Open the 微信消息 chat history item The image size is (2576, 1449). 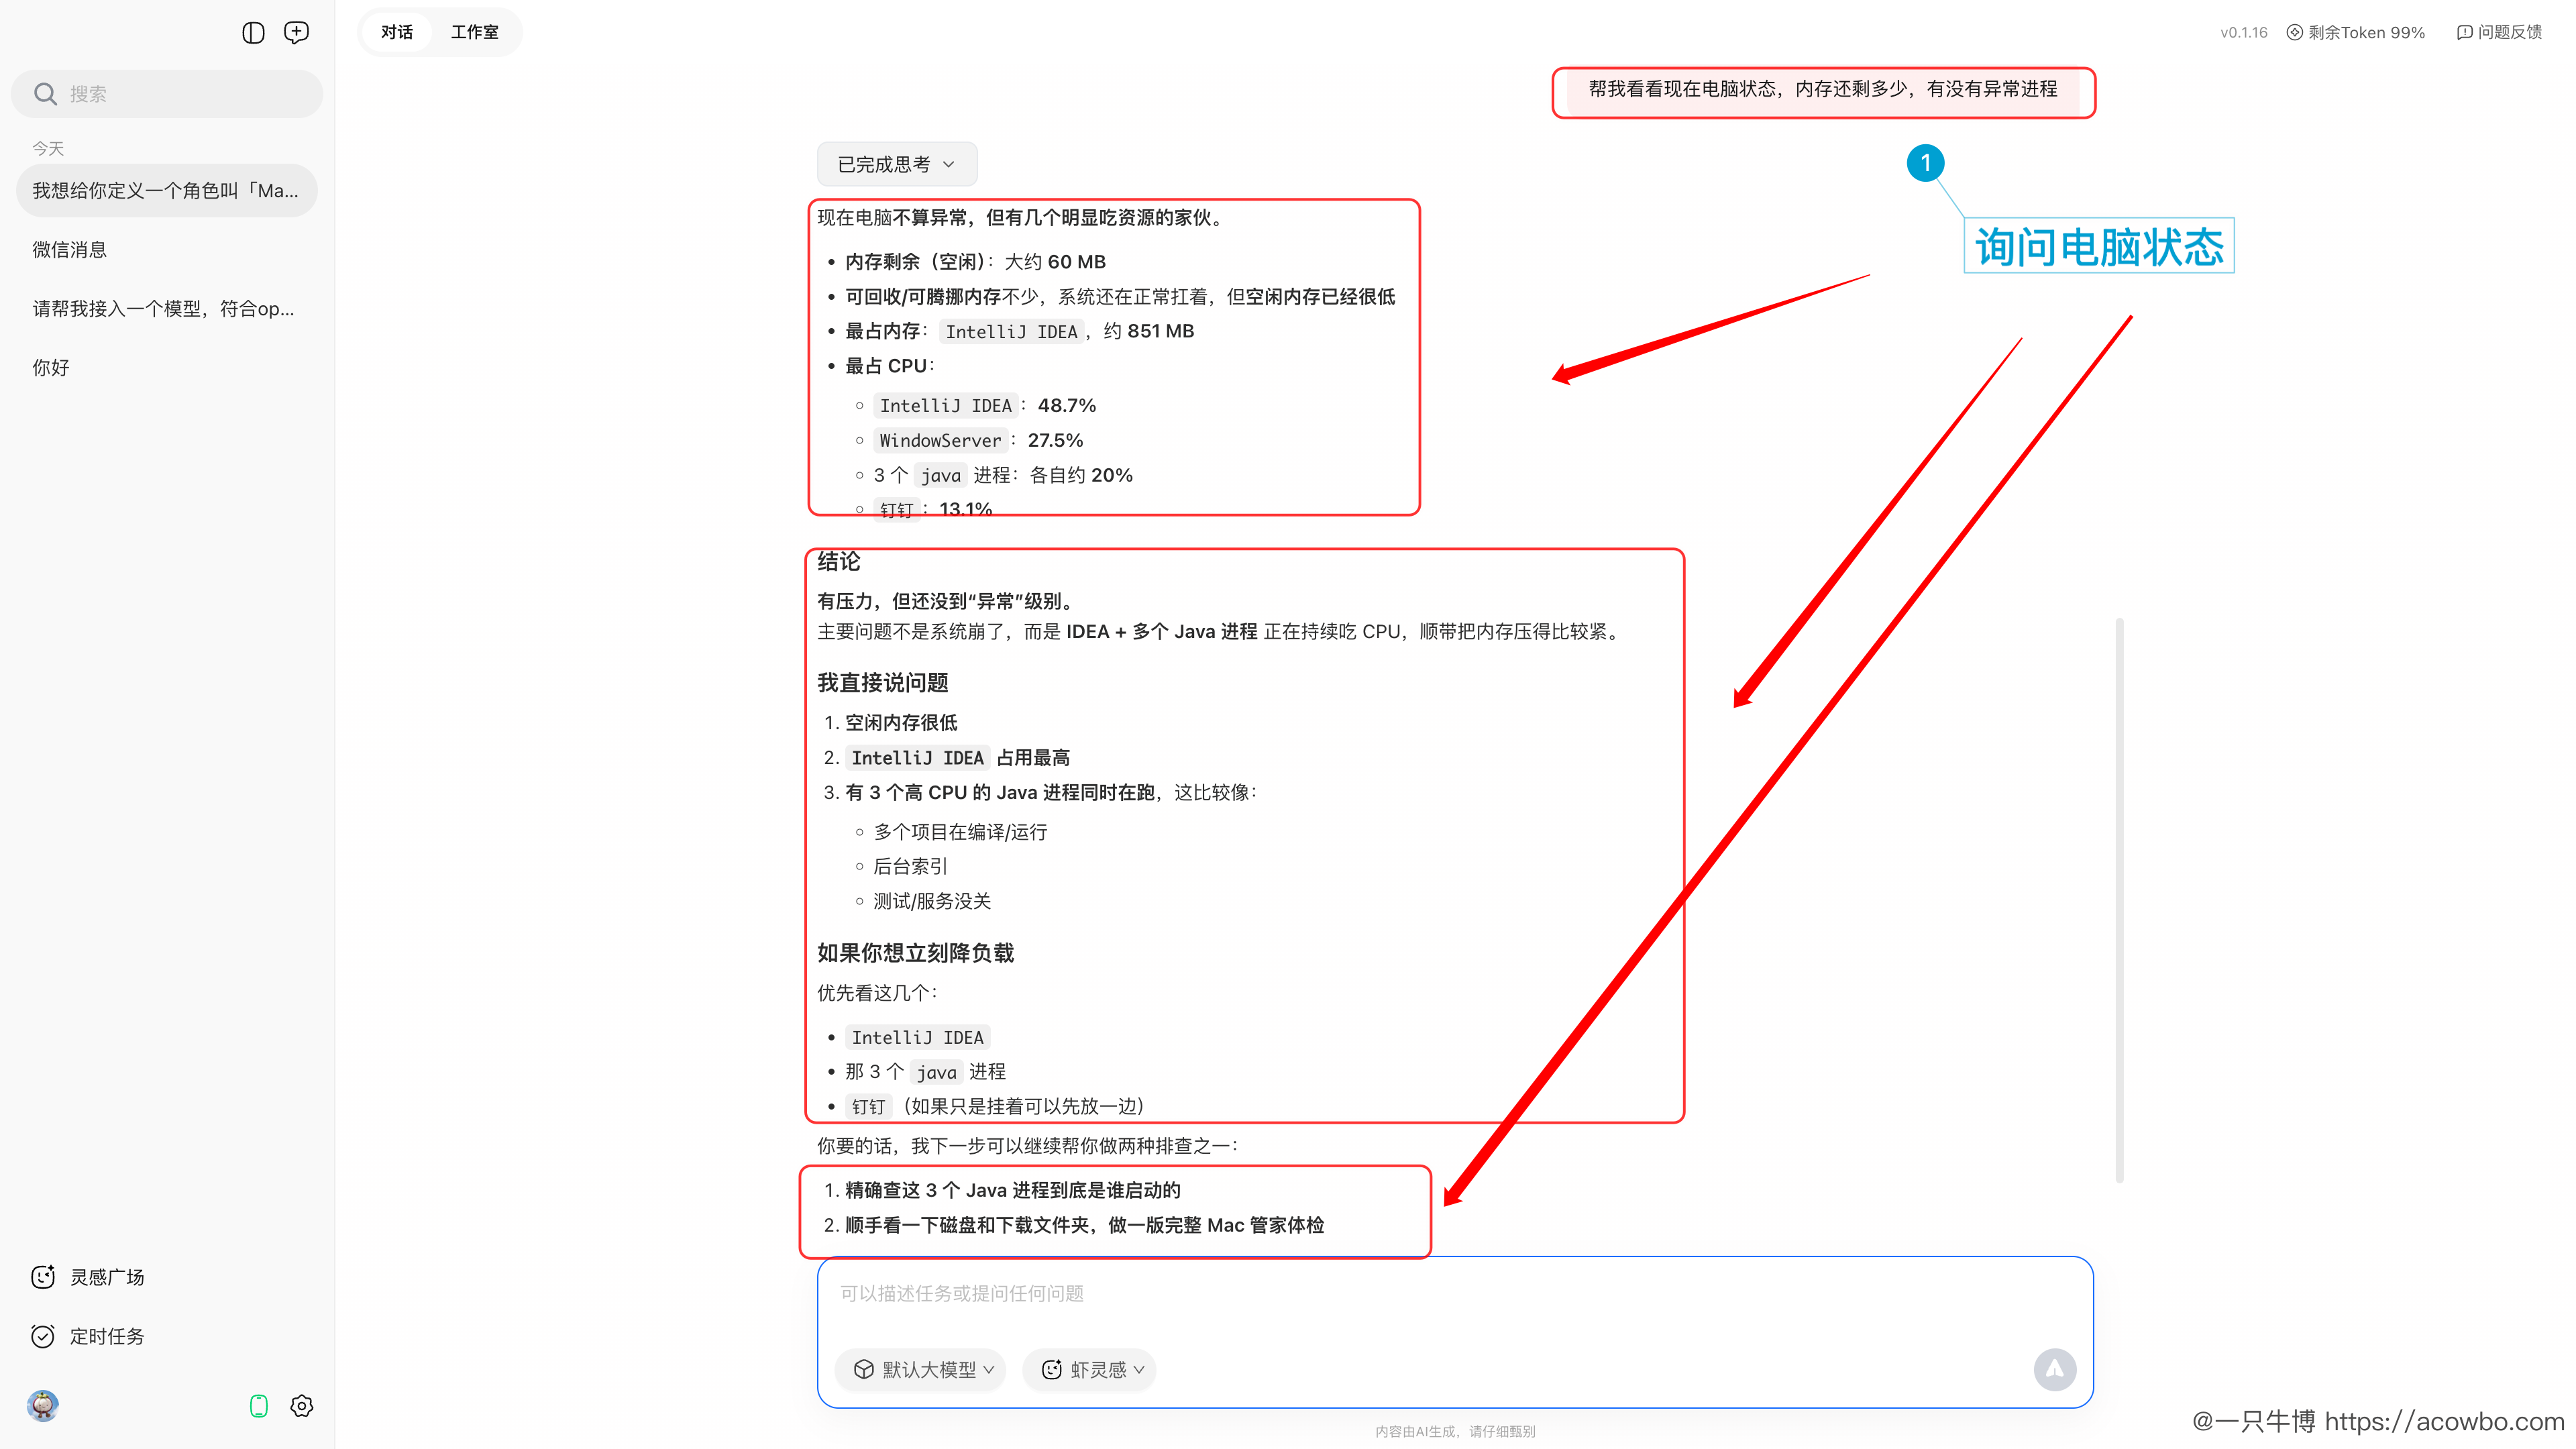click(69, 249)
